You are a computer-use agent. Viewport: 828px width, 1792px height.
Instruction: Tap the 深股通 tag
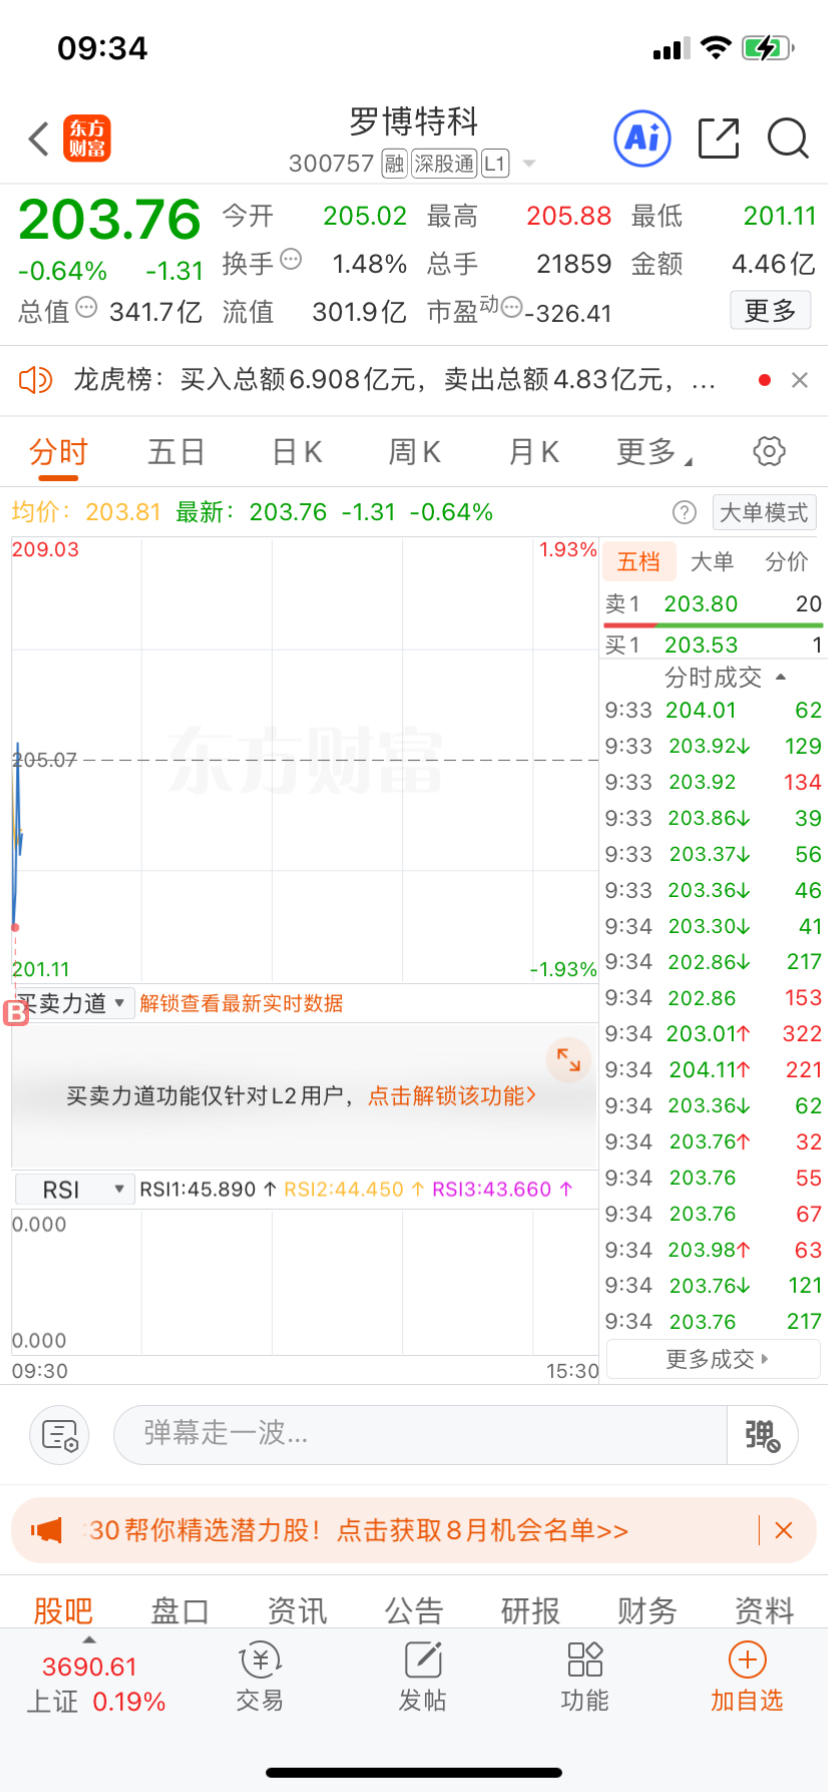(445, 163)
